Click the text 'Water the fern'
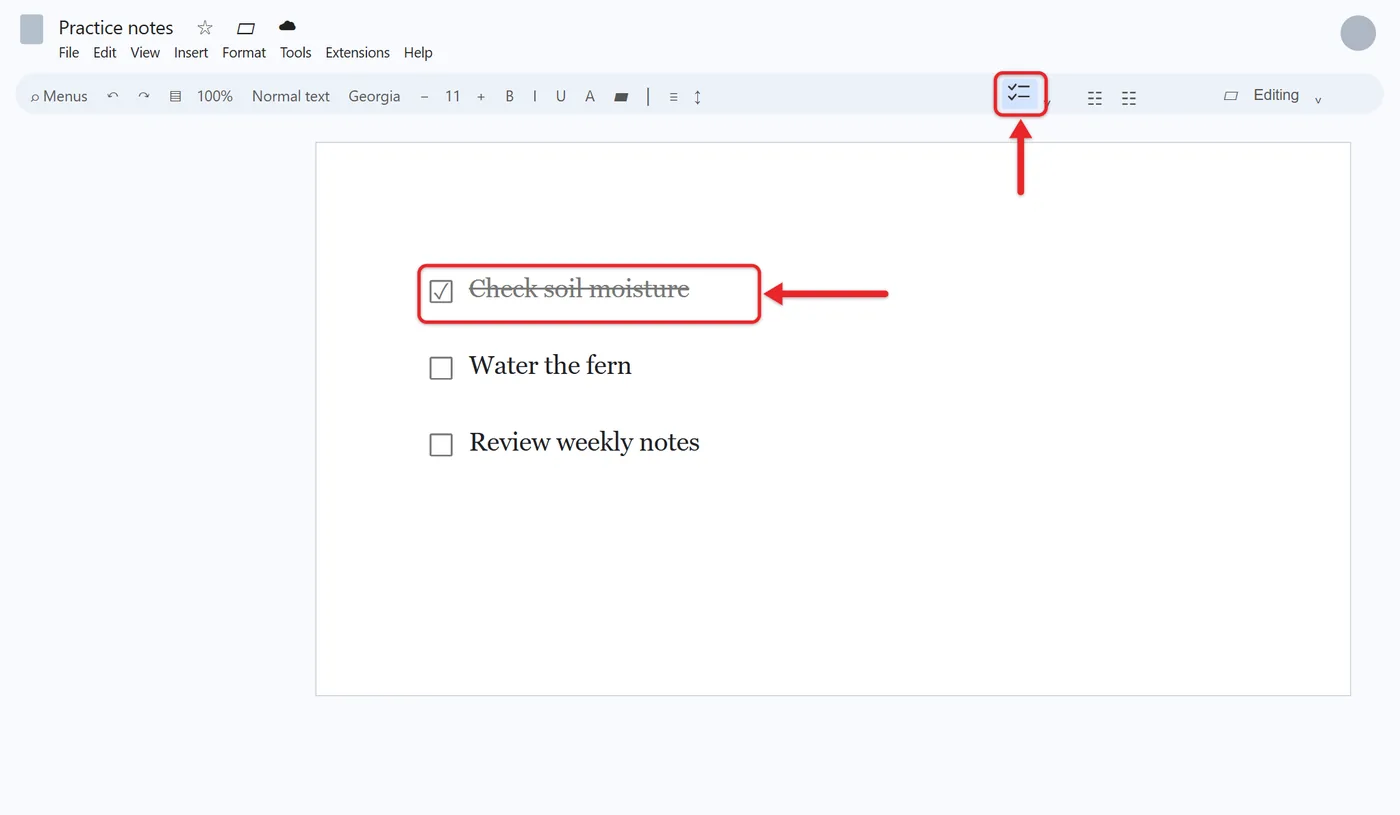The width and height of the screenshot is (1400, 815). 550,366
